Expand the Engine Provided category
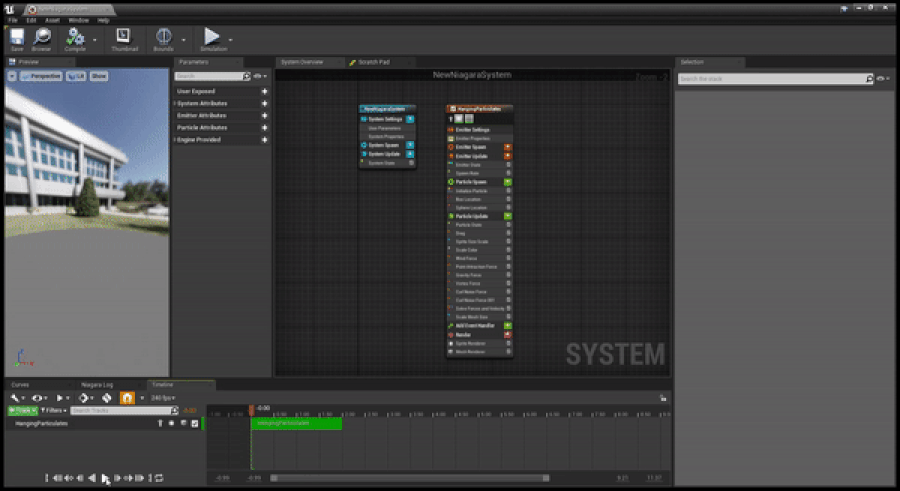Screen dimensions: 900x491 (175, 140)
